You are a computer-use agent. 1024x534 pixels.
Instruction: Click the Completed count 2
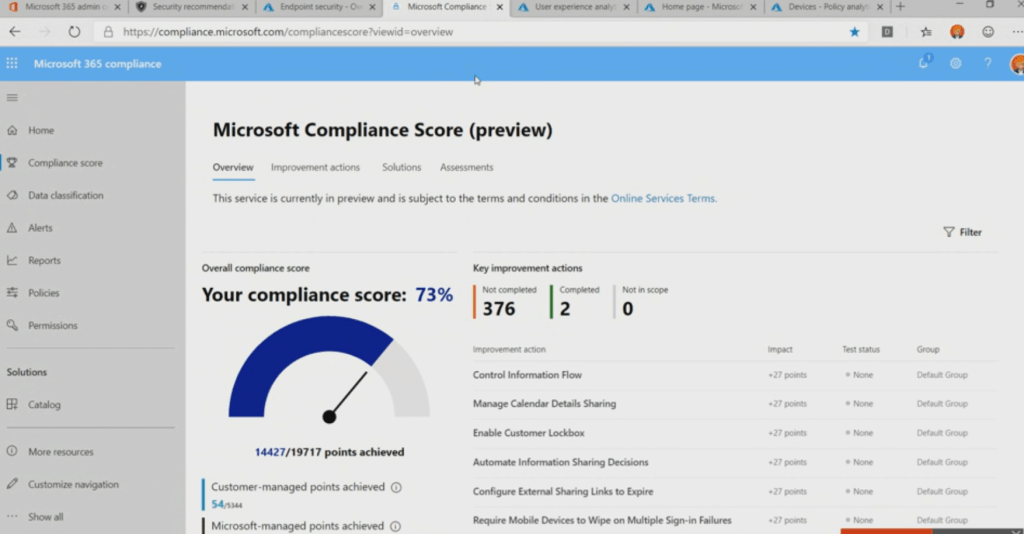565,308
